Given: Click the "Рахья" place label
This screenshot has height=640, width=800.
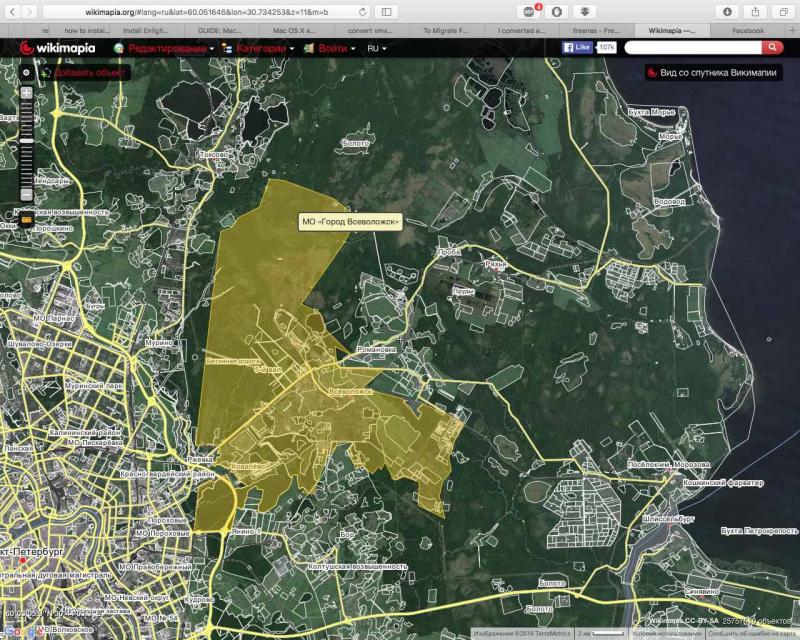Looking at the screenshot, I should [x=495, y=264].
